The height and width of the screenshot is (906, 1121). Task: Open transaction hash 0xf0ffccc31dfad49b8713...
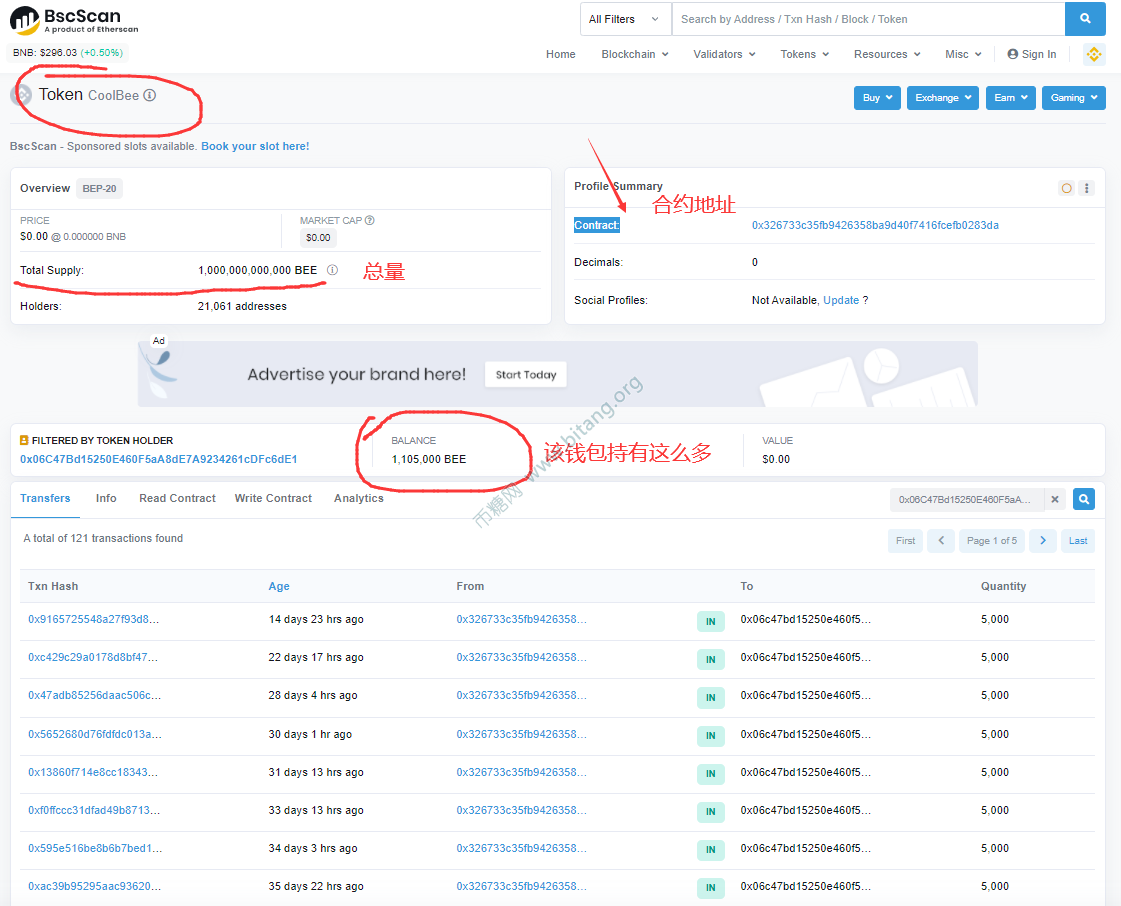pos(94,810)
